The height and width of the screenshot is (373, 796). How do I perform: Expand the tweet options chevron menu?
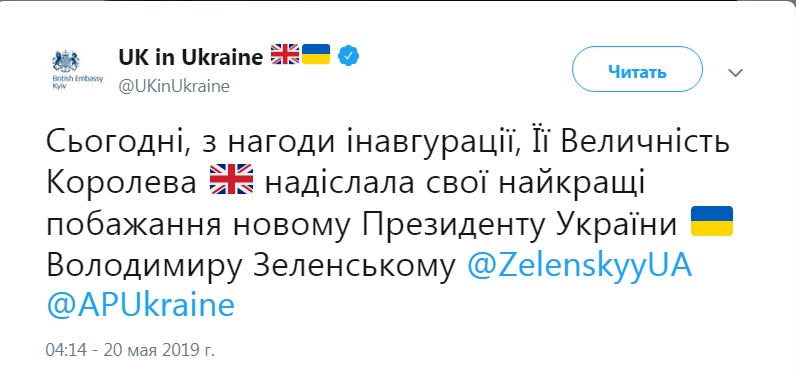click(x=735, y=73)
